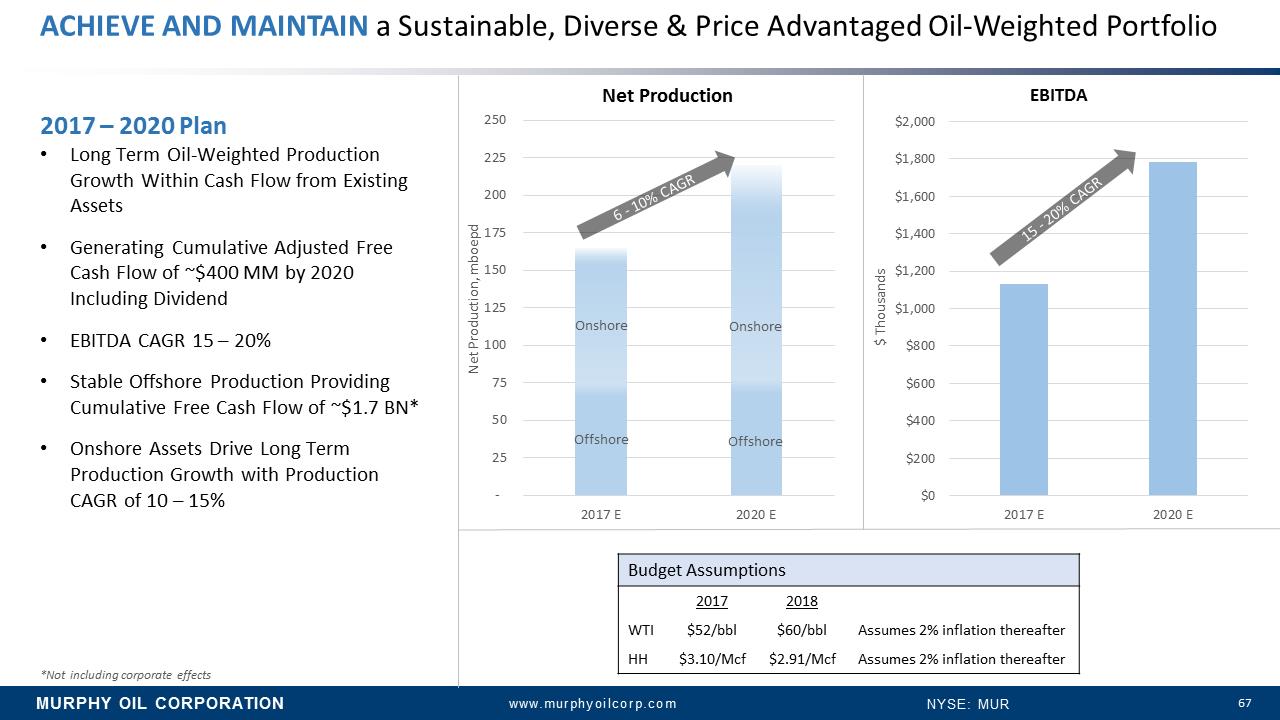This screenshot has width=1280, height=720.
Task: Click the '$2,000' axis value on EBITDA chart
Action: 915,121
